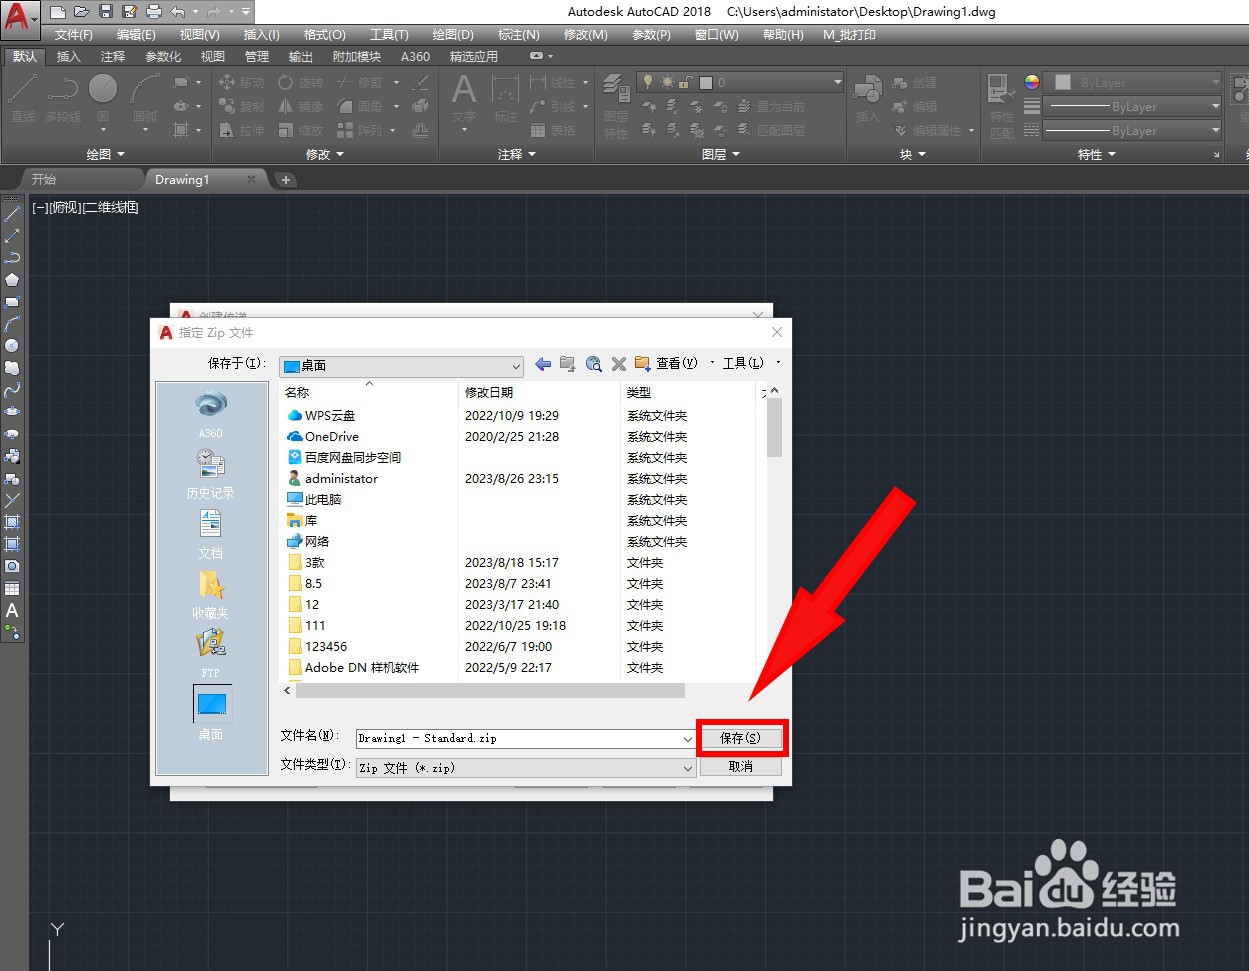Open the ByLayer object color dropdown
1249x971 pixels.
pyautogui.click(x=1133, y=83)
